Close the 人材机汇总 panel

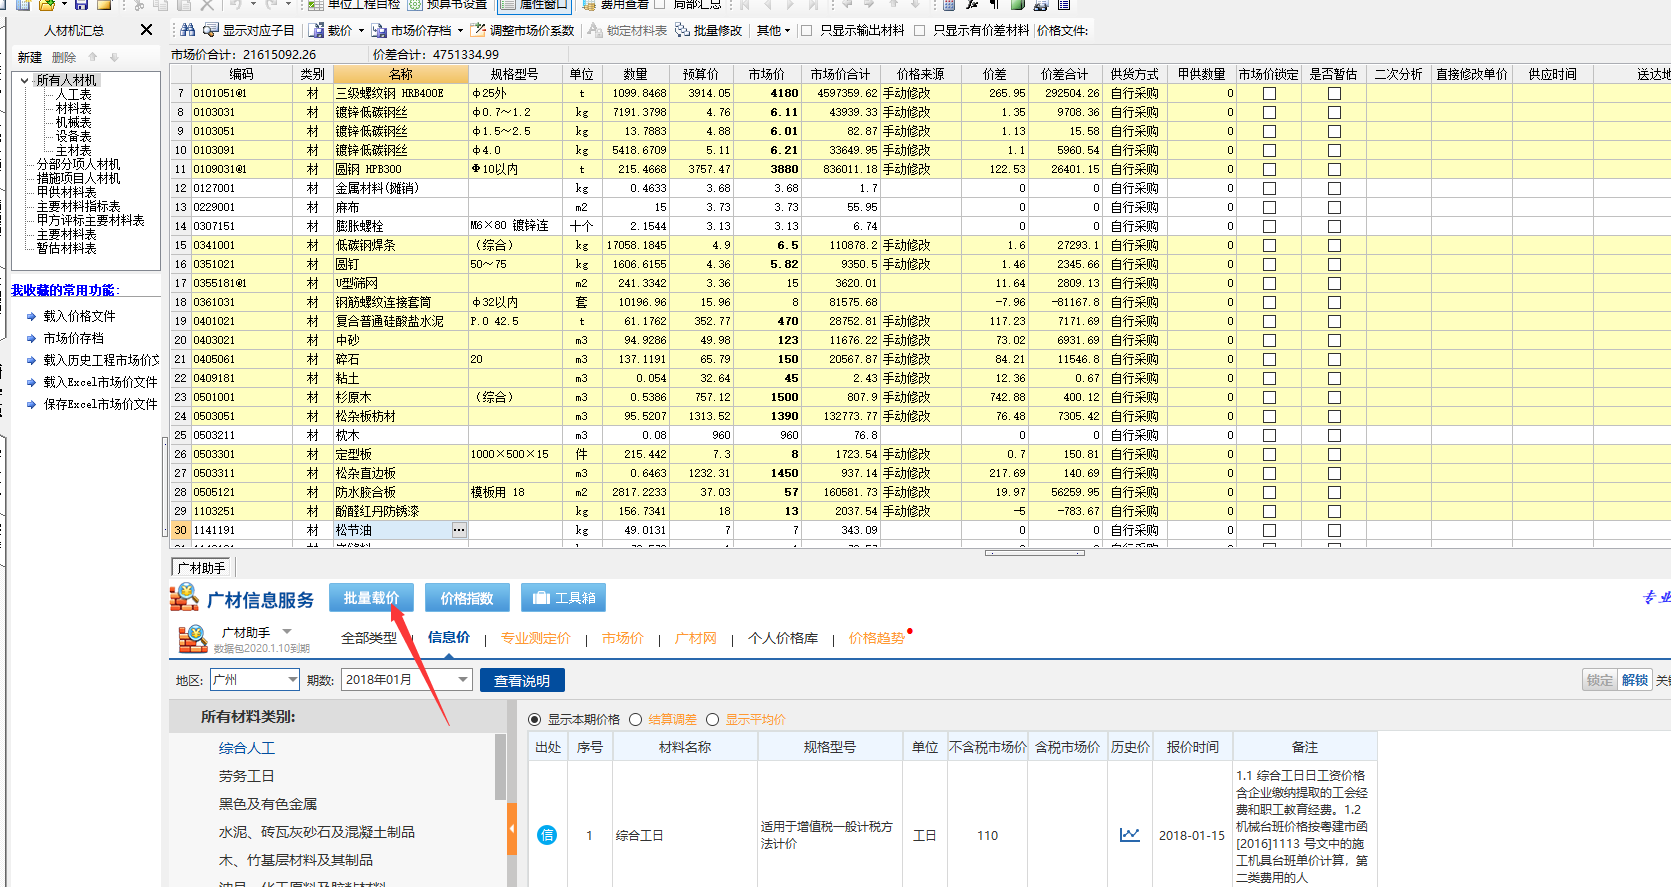point(146,30)
